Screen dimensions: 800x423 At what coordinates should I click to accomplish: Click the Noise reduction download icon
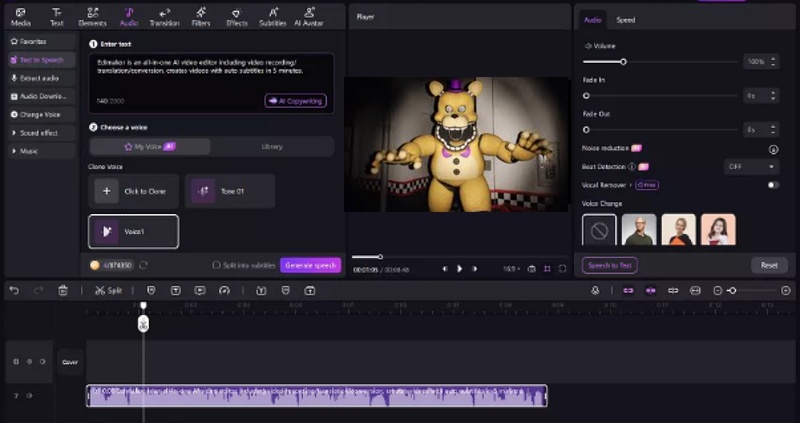tap(773, 150)
